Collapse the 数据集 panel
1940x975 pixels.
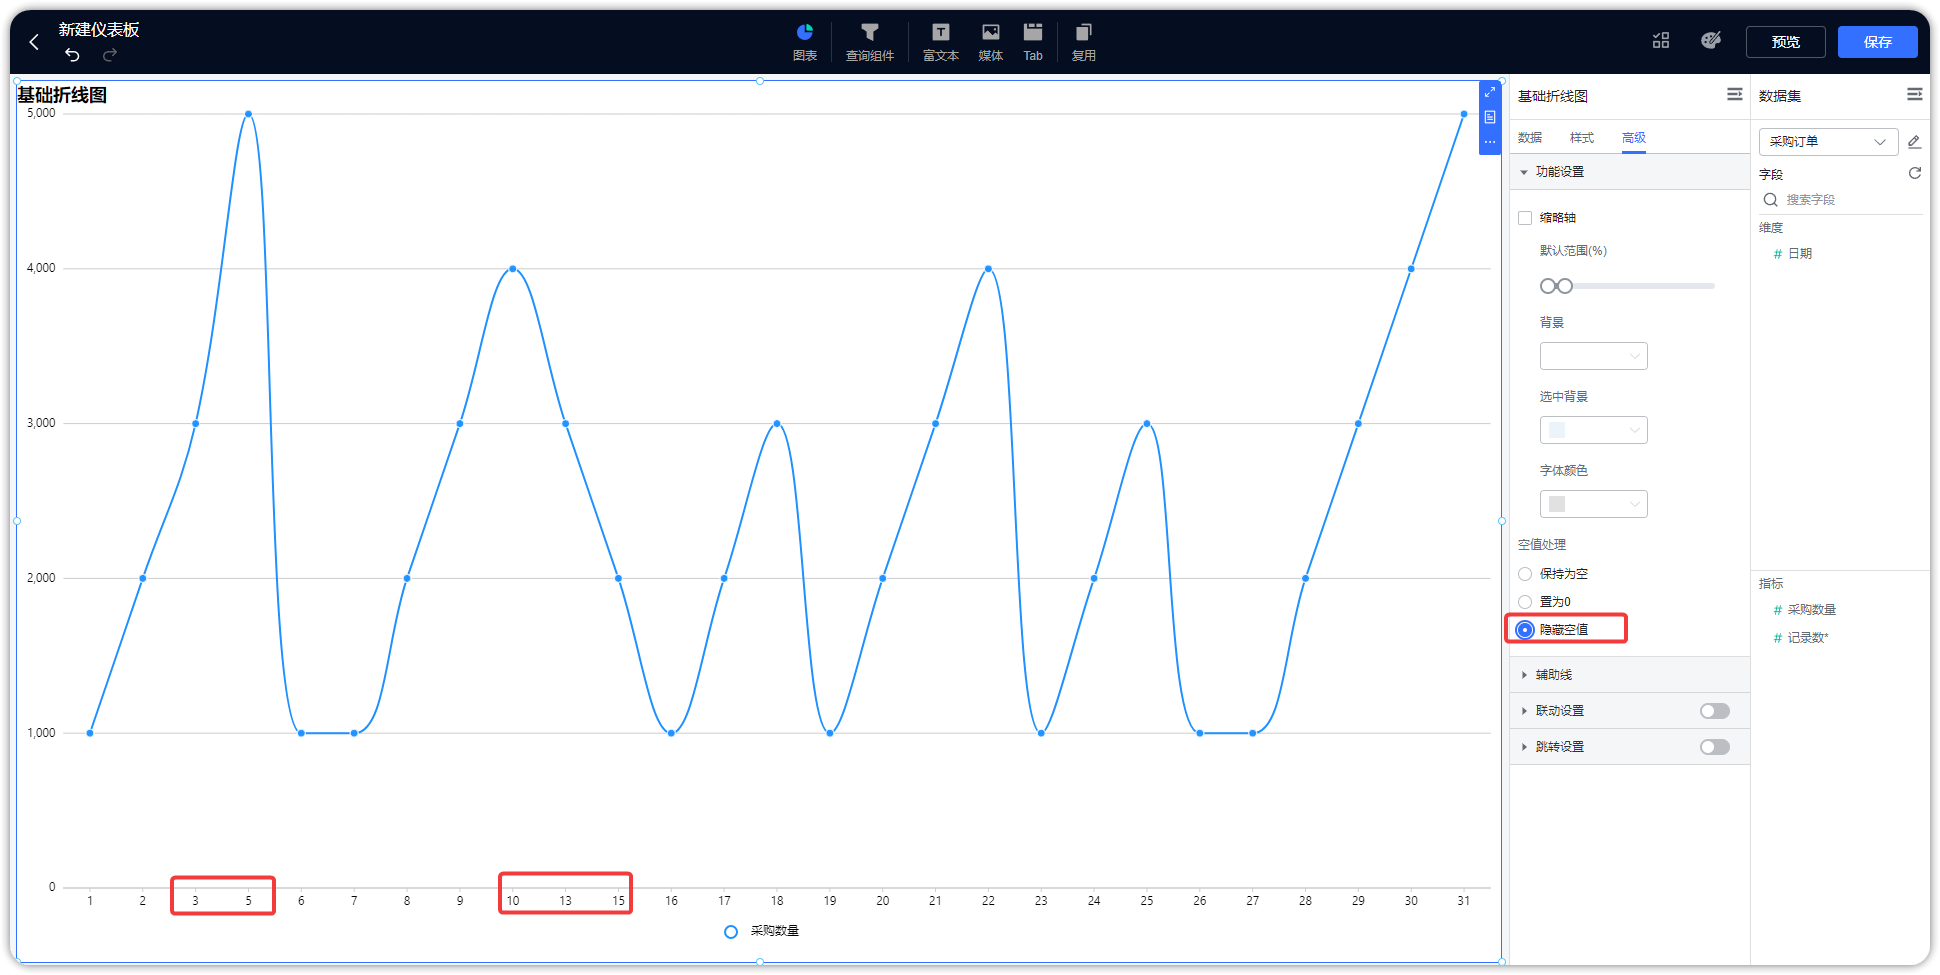(1914, 94)
